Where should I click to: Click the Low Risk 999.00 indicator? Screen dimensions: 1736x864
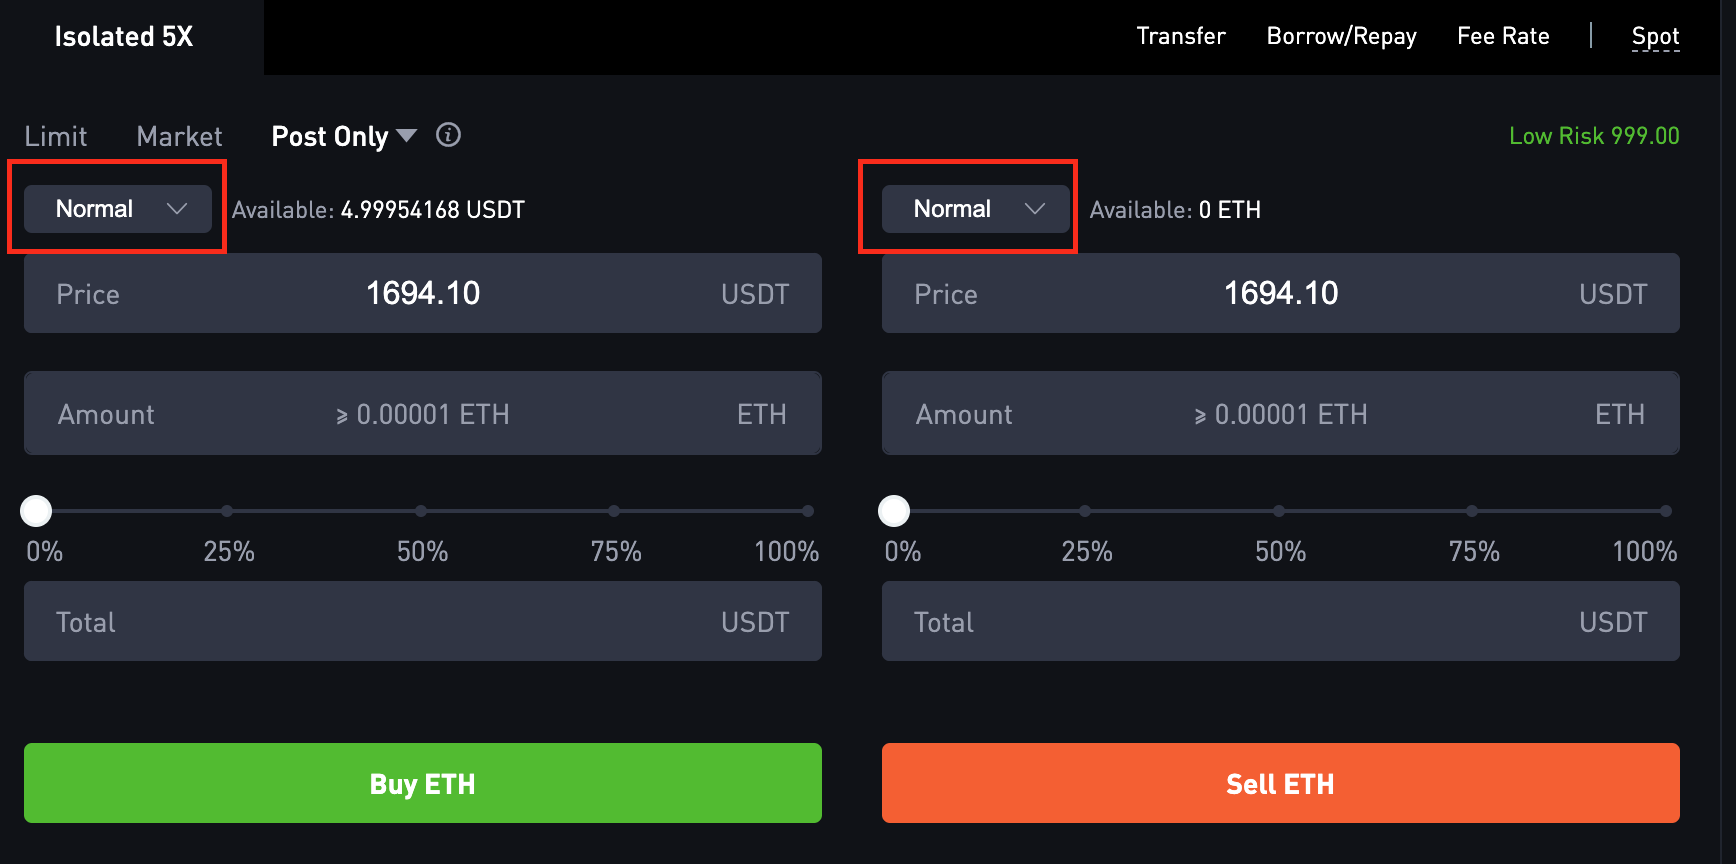(x=1594, y=136)
